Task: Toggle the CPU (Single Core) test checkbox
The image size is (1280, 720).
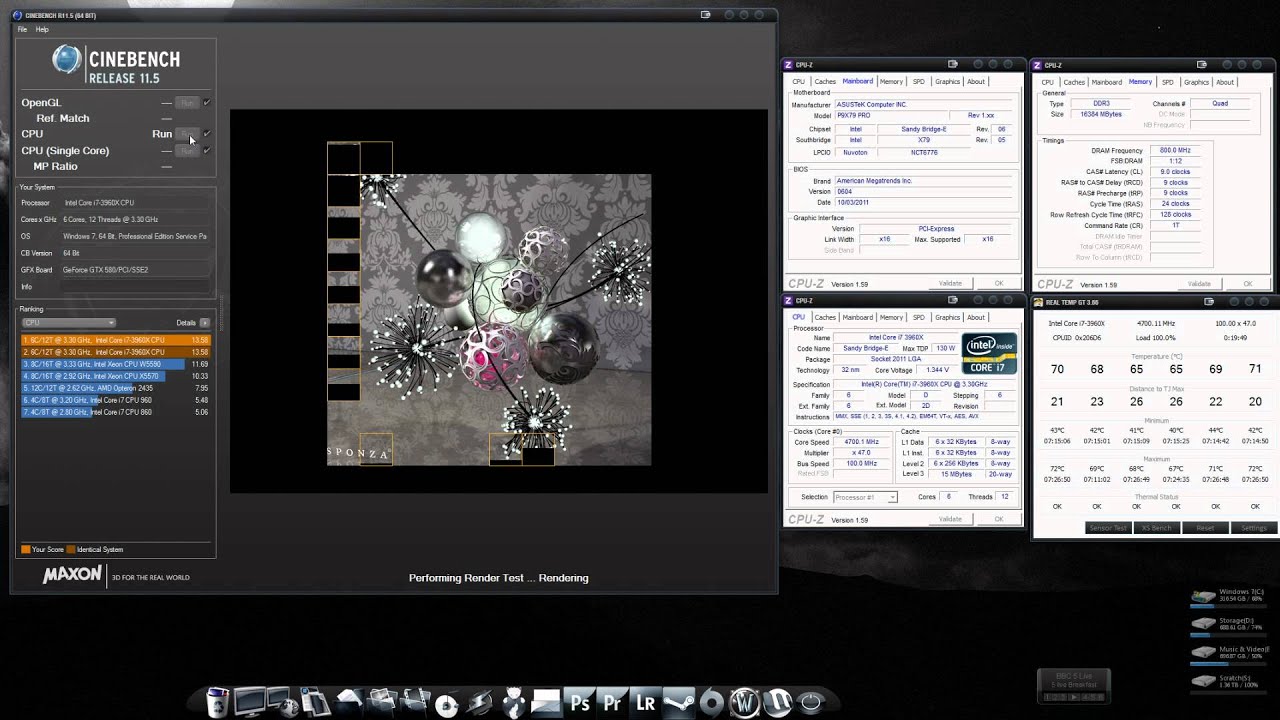Action: 206,150
